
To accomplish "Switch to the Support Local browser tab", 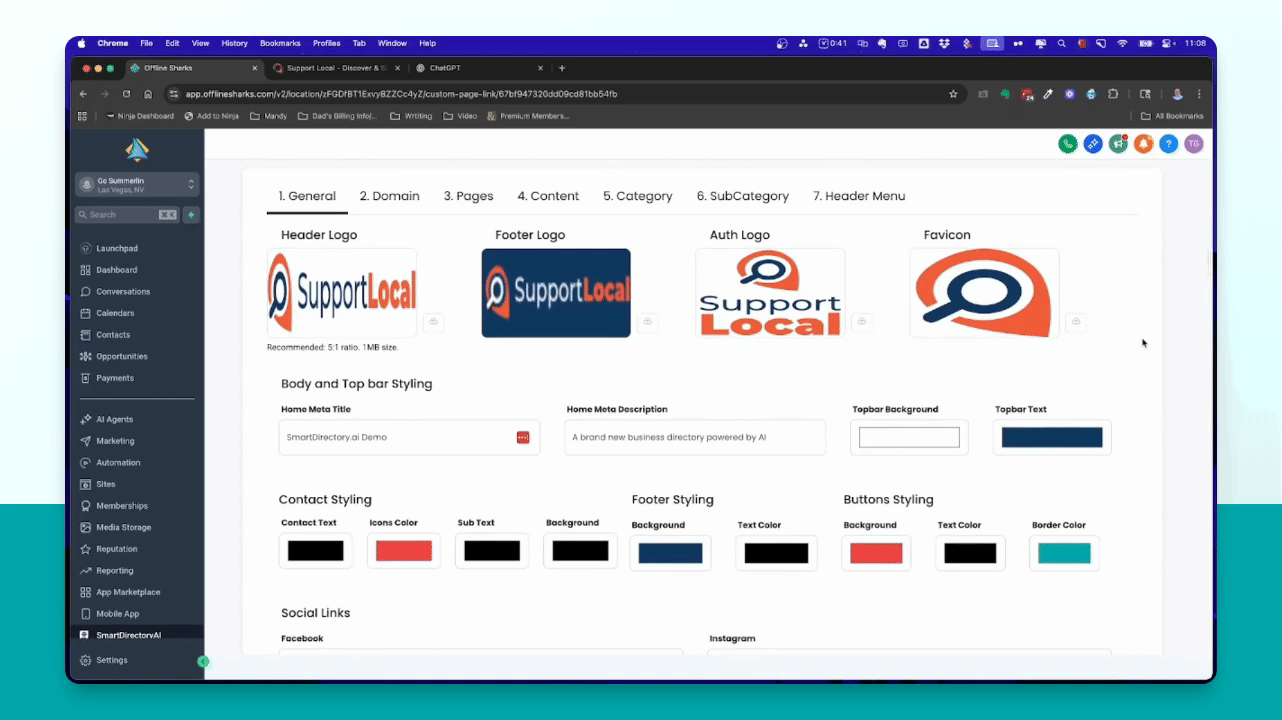I will pyautogui.click(x=336, y=68).
